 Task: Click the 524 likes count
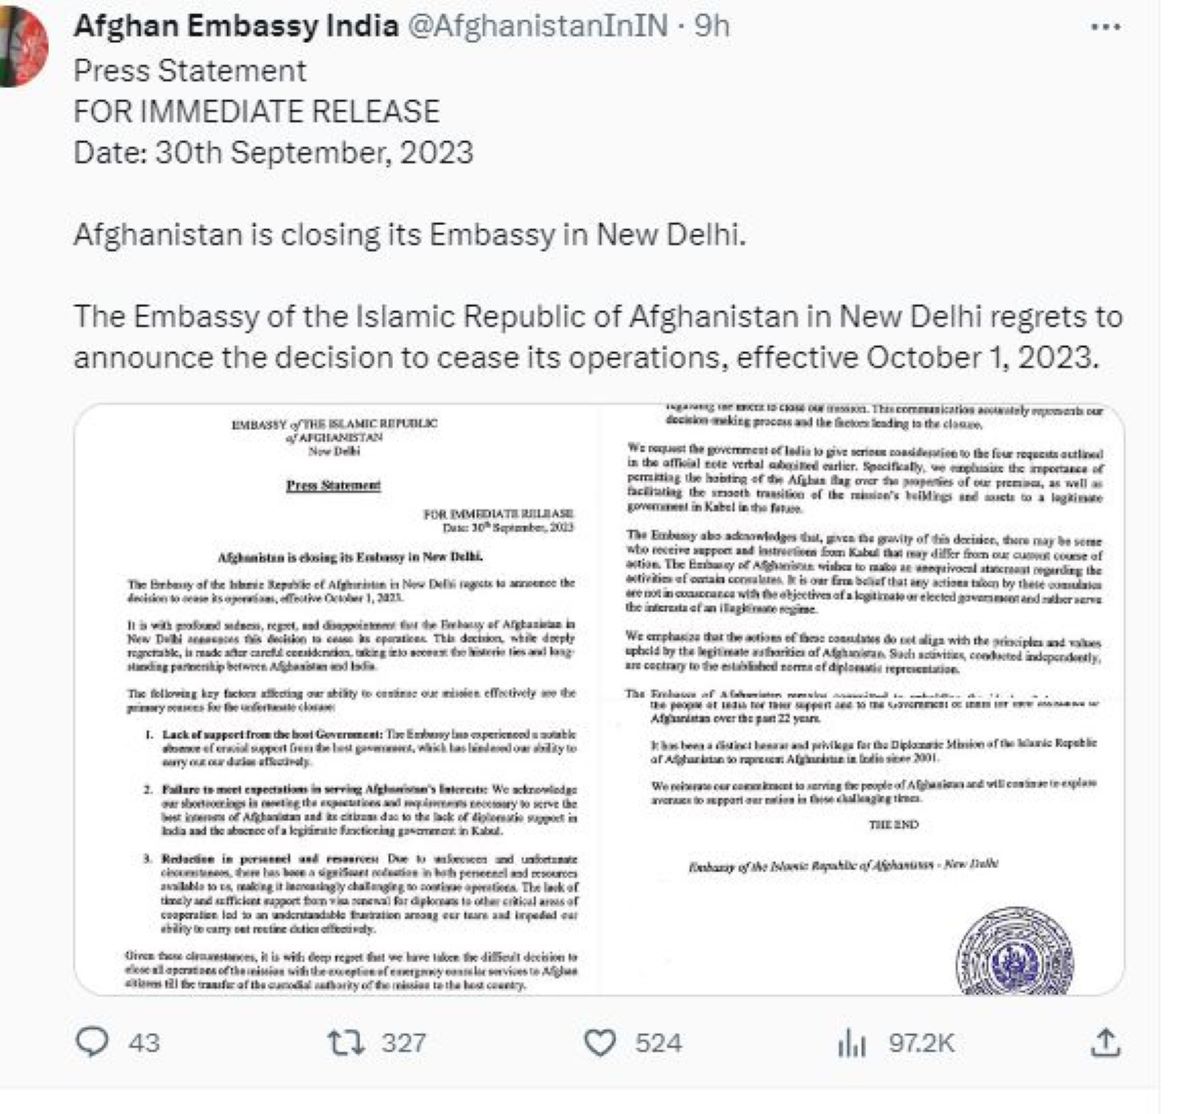[658, 1044]
